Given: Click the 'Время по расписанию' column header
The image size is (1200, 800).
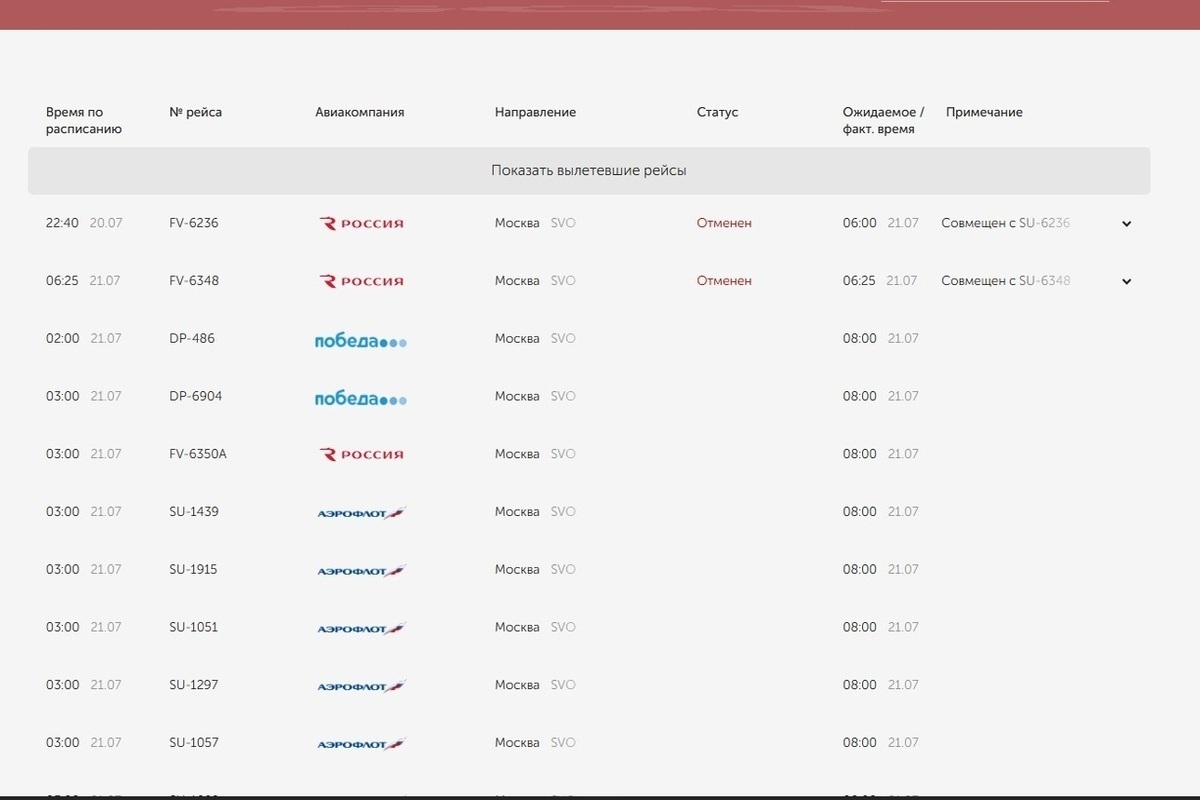Looking at the screenshot, I should (84, 121).
